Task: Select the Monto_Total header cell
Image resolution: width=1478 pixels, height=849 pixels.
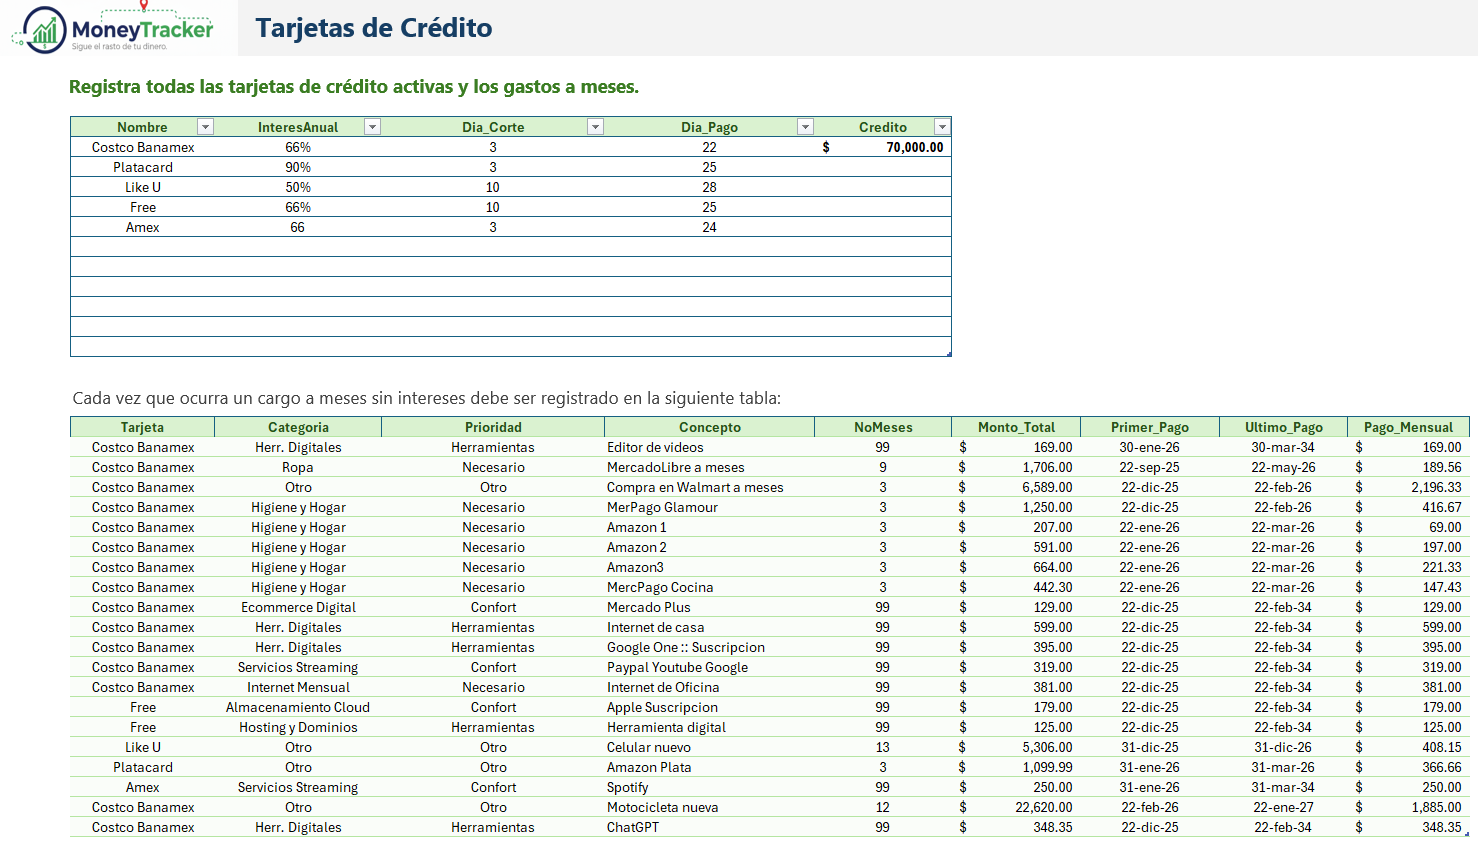Action: [1016, 427]
